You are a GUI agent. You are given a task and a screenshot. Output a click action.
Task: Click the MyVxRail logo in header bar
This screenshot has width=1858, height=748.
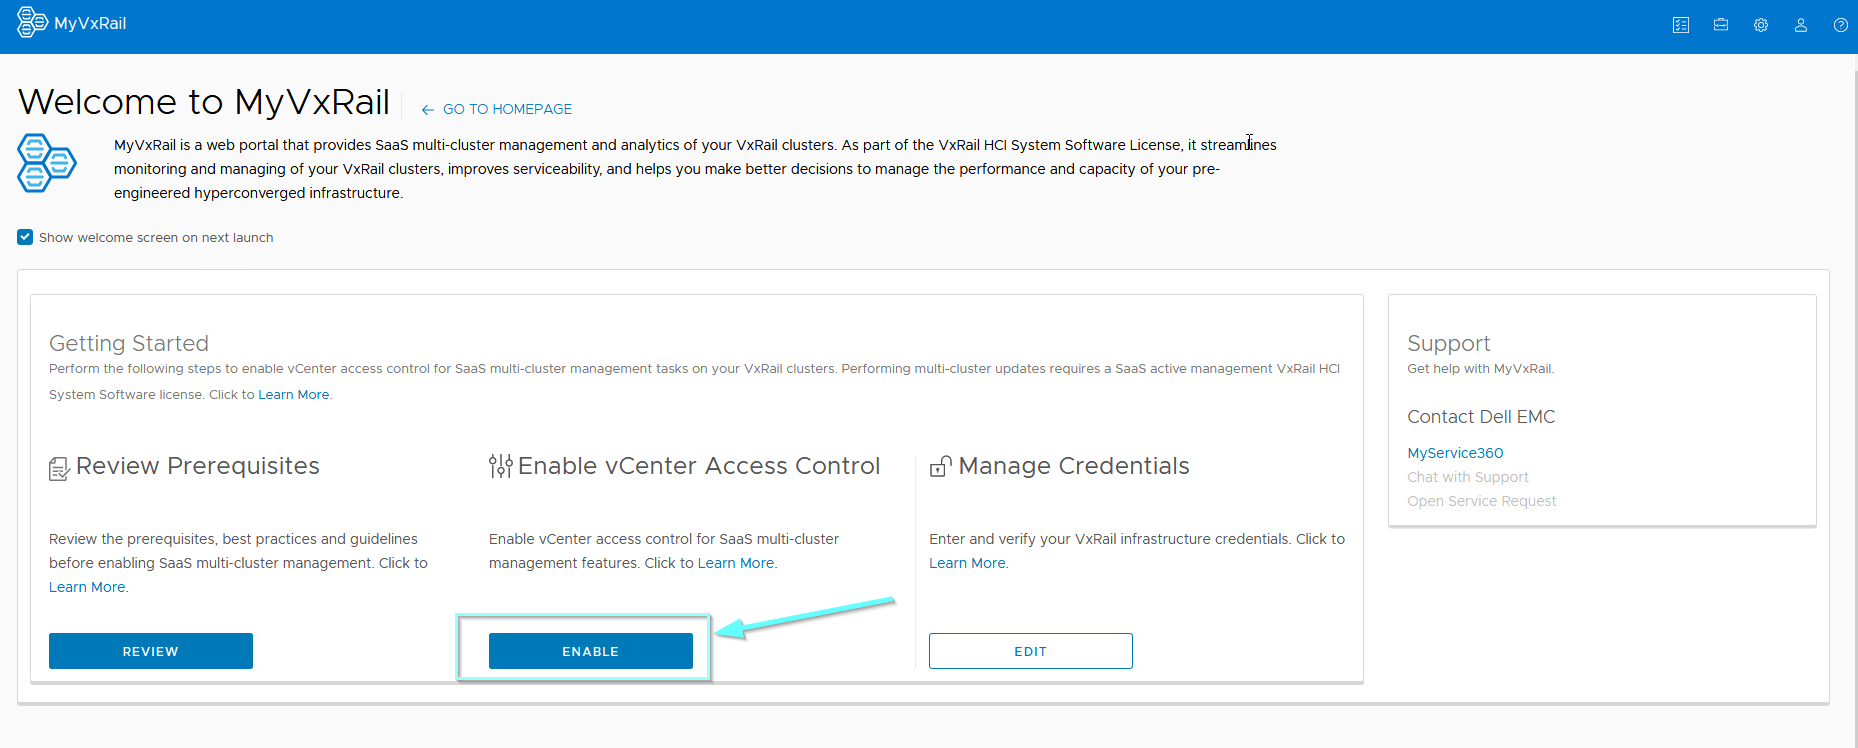point(32,22)
